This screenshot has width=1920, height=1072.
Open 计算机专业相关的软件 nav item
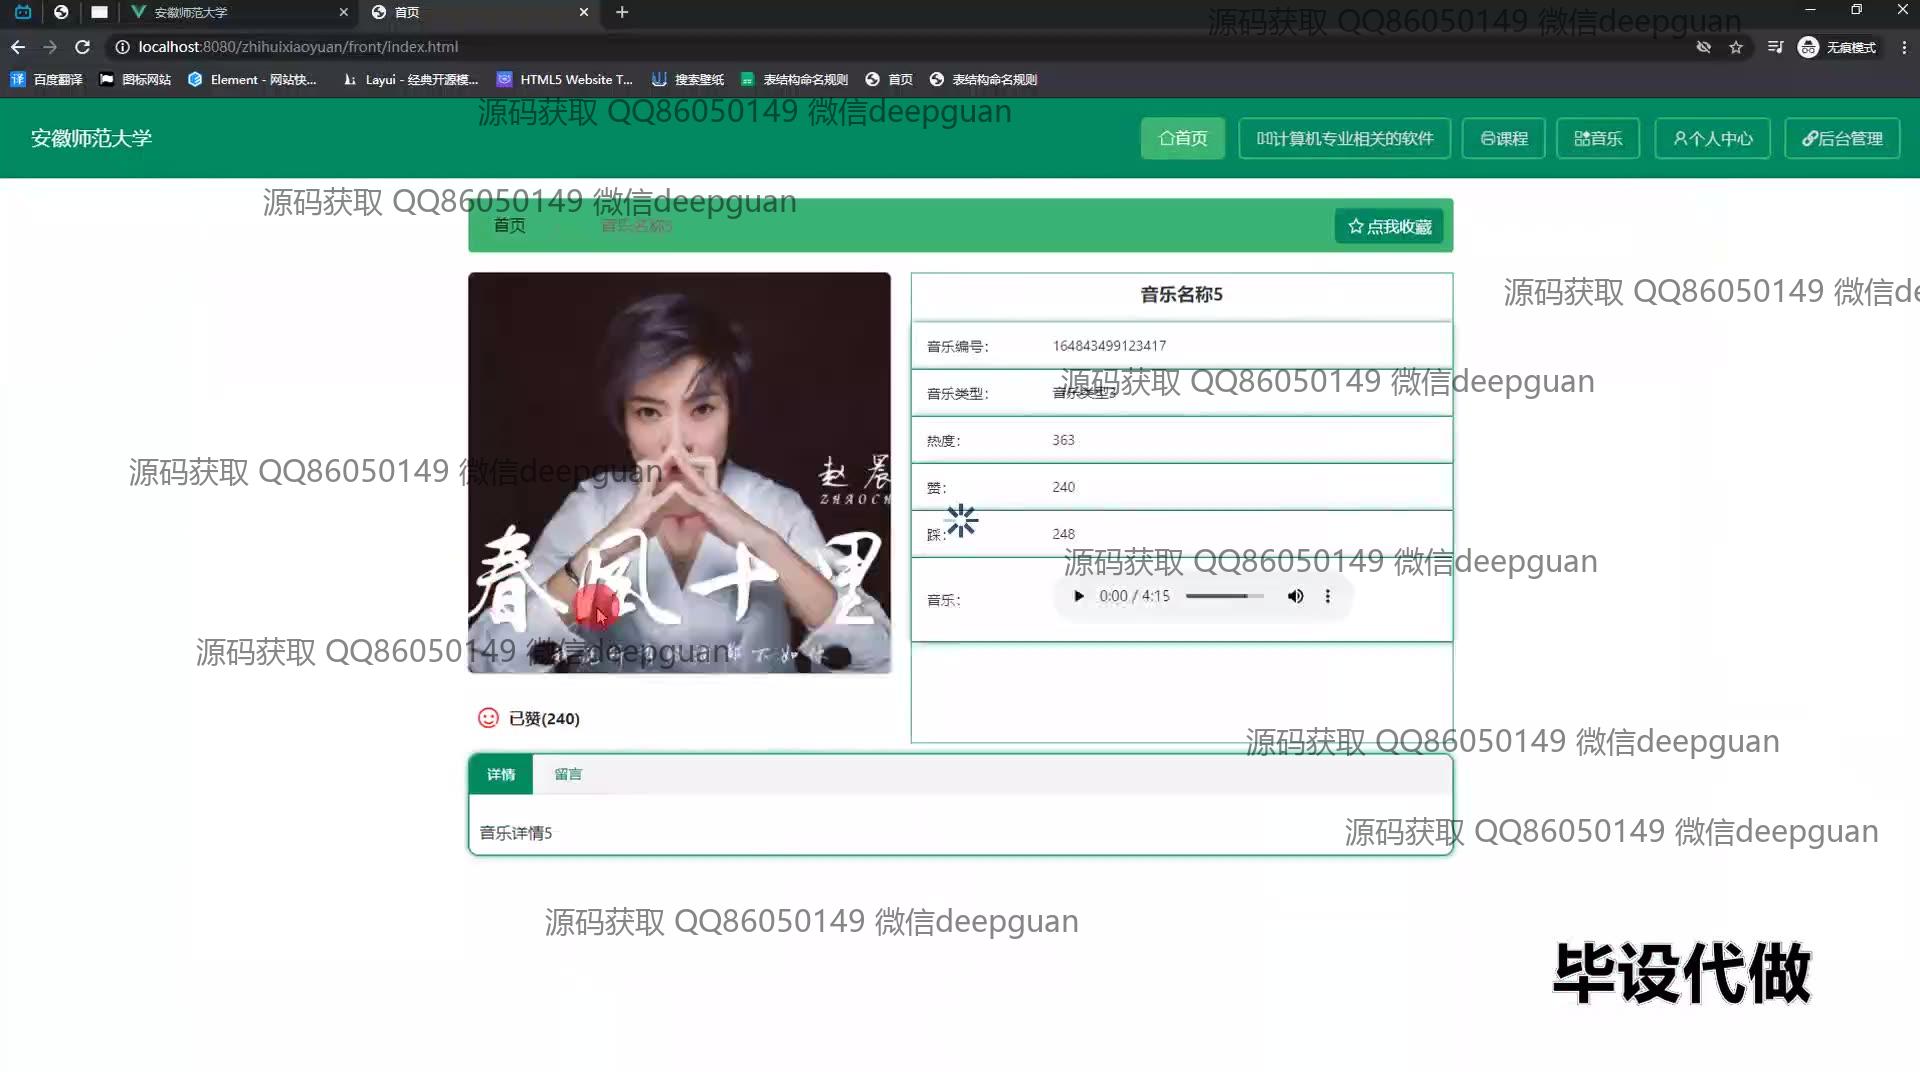point(1344,138)
